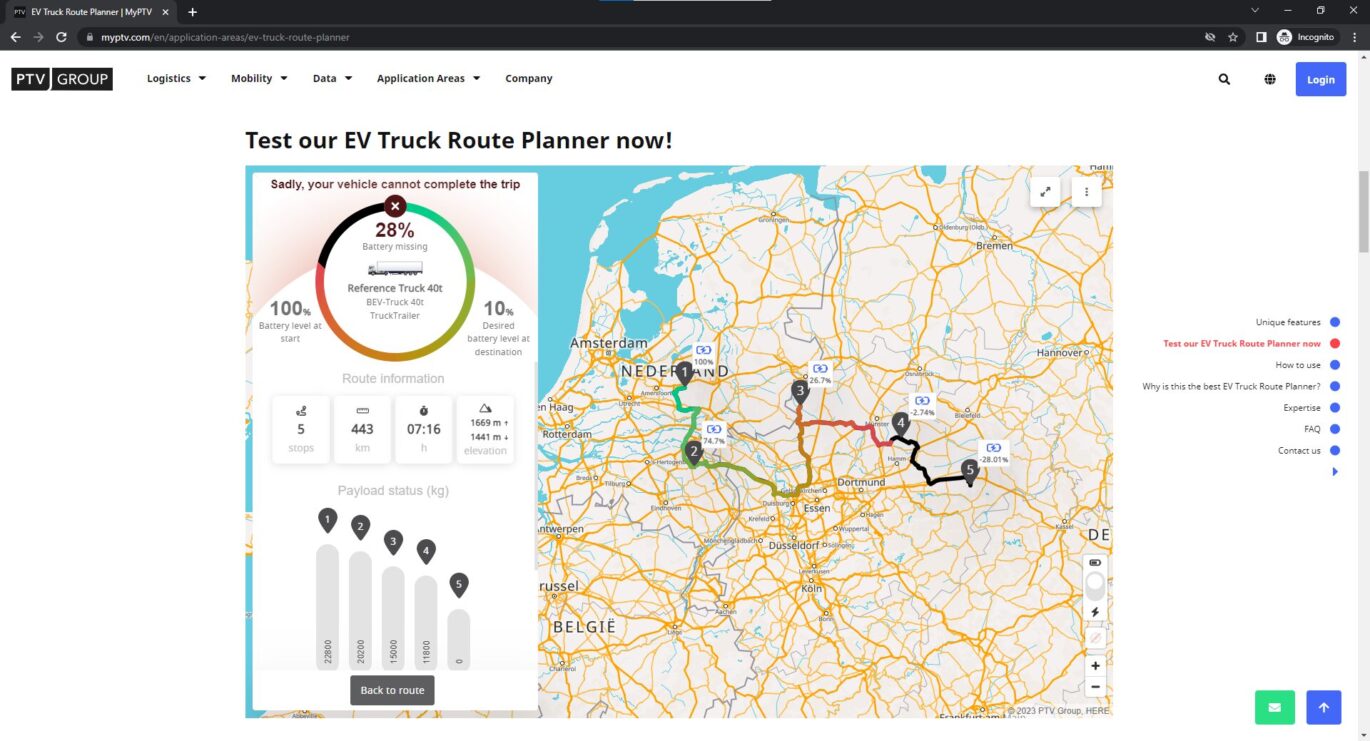Dismiss the battery gauge with the X toggle
Image resolution: width=1370 pixels, height=741 pixels.
pos(394,206)
